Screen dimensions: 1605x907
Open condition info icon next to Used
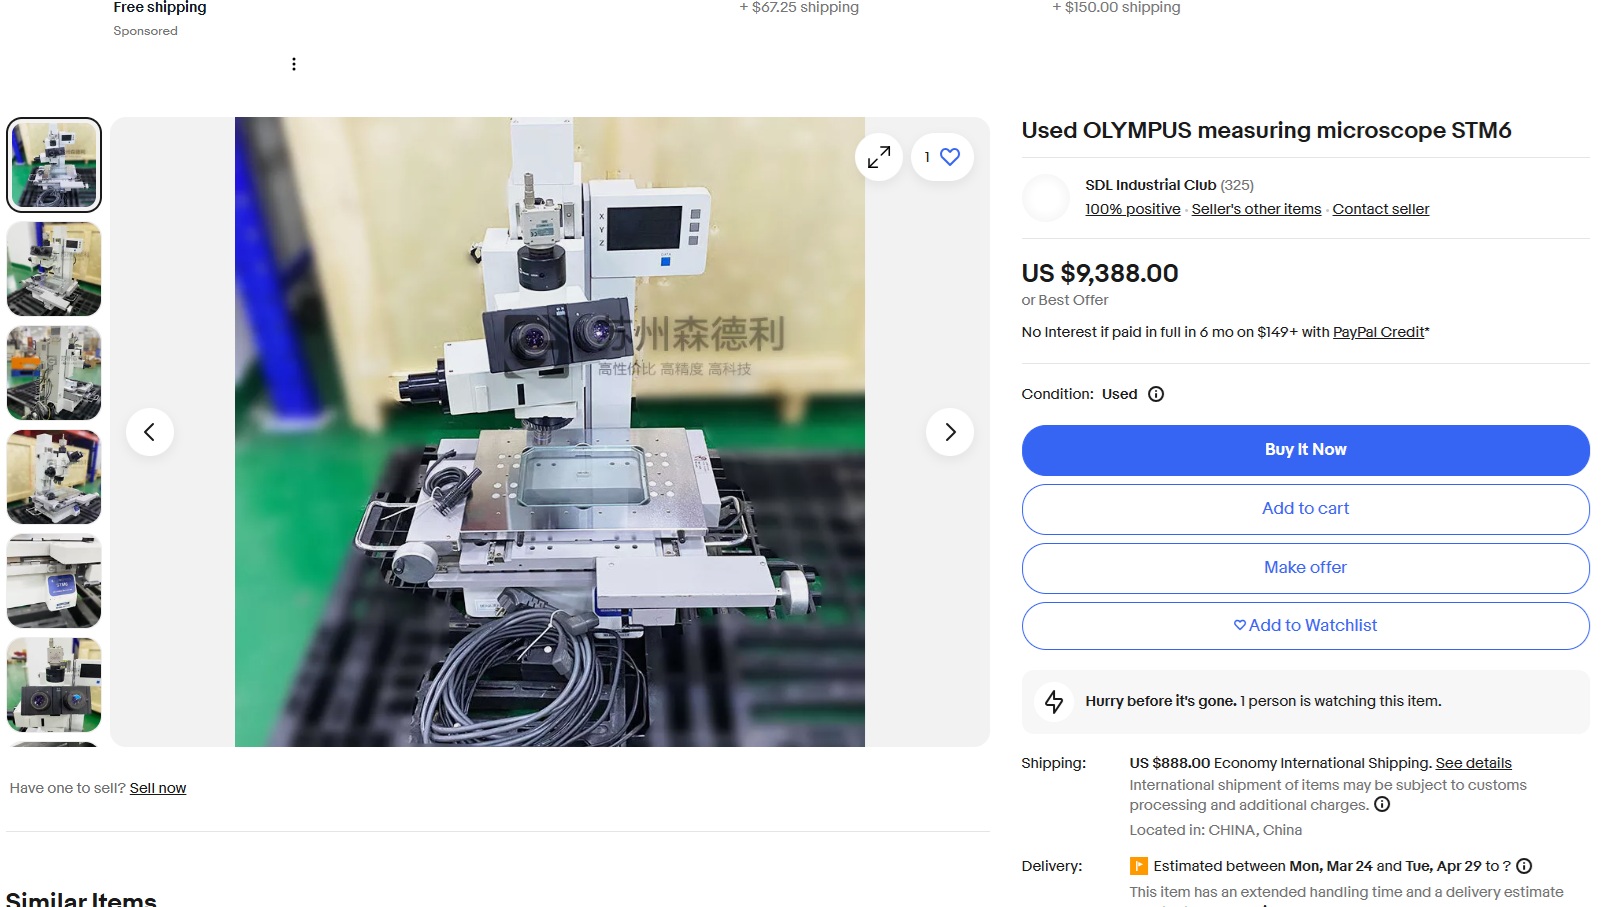coord(1156,394)
